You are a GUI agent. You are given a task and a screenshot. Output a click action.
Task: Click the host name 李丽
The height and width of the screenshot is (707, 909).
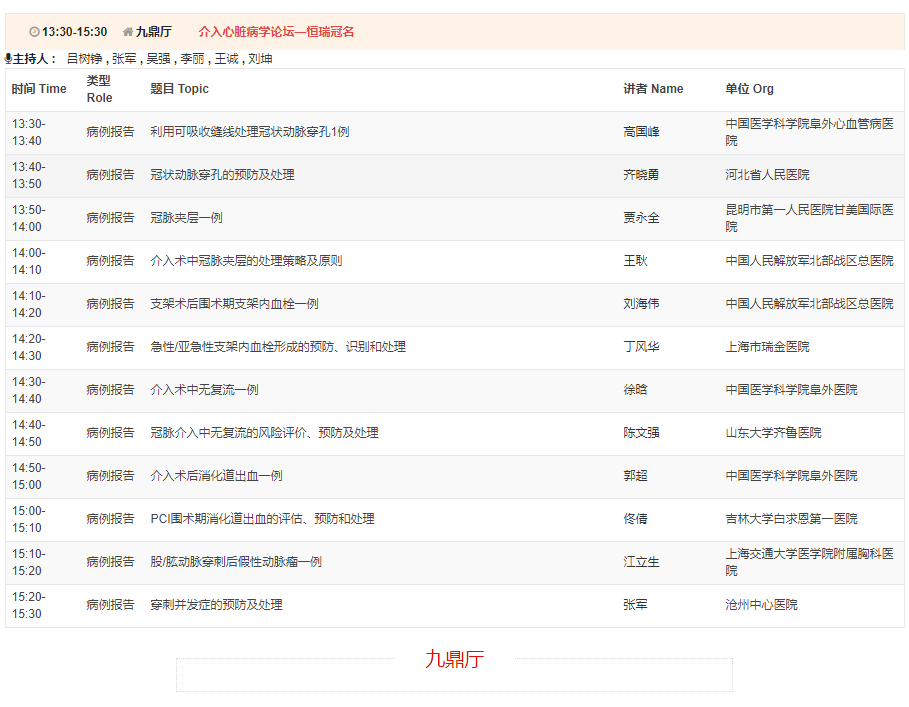(192, 59)
